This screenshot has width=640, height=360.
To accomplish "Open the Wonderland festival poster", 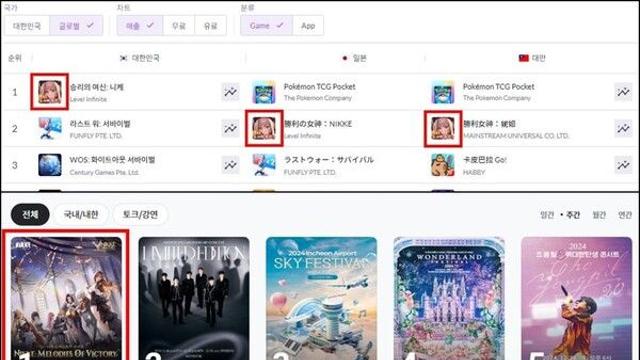I will coord(449,298).
